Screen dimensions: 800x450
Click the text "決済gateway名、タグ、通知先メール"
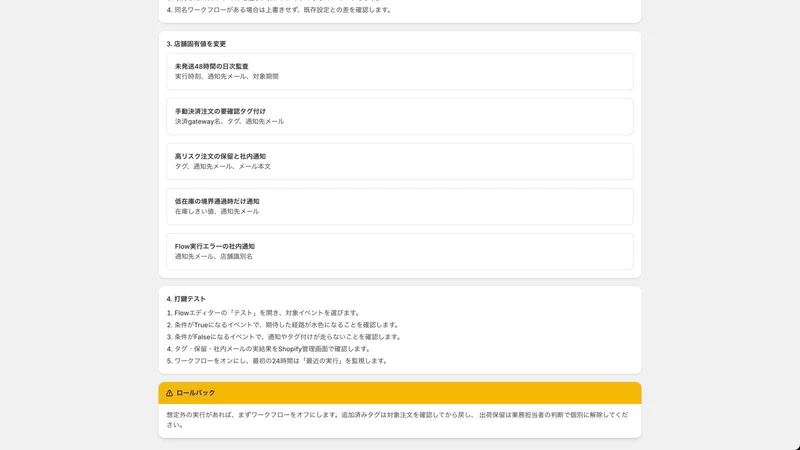(230, 121)
